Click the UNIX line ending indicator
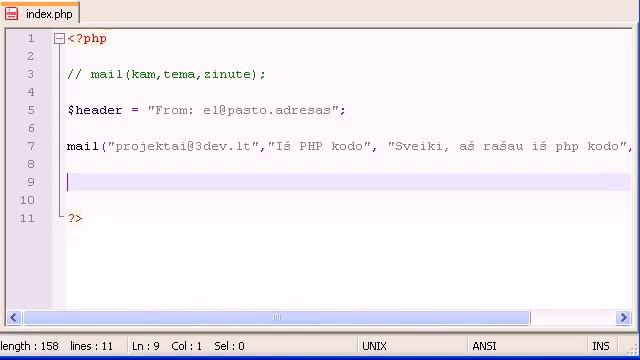640x360 pixels. click(374, 346)
